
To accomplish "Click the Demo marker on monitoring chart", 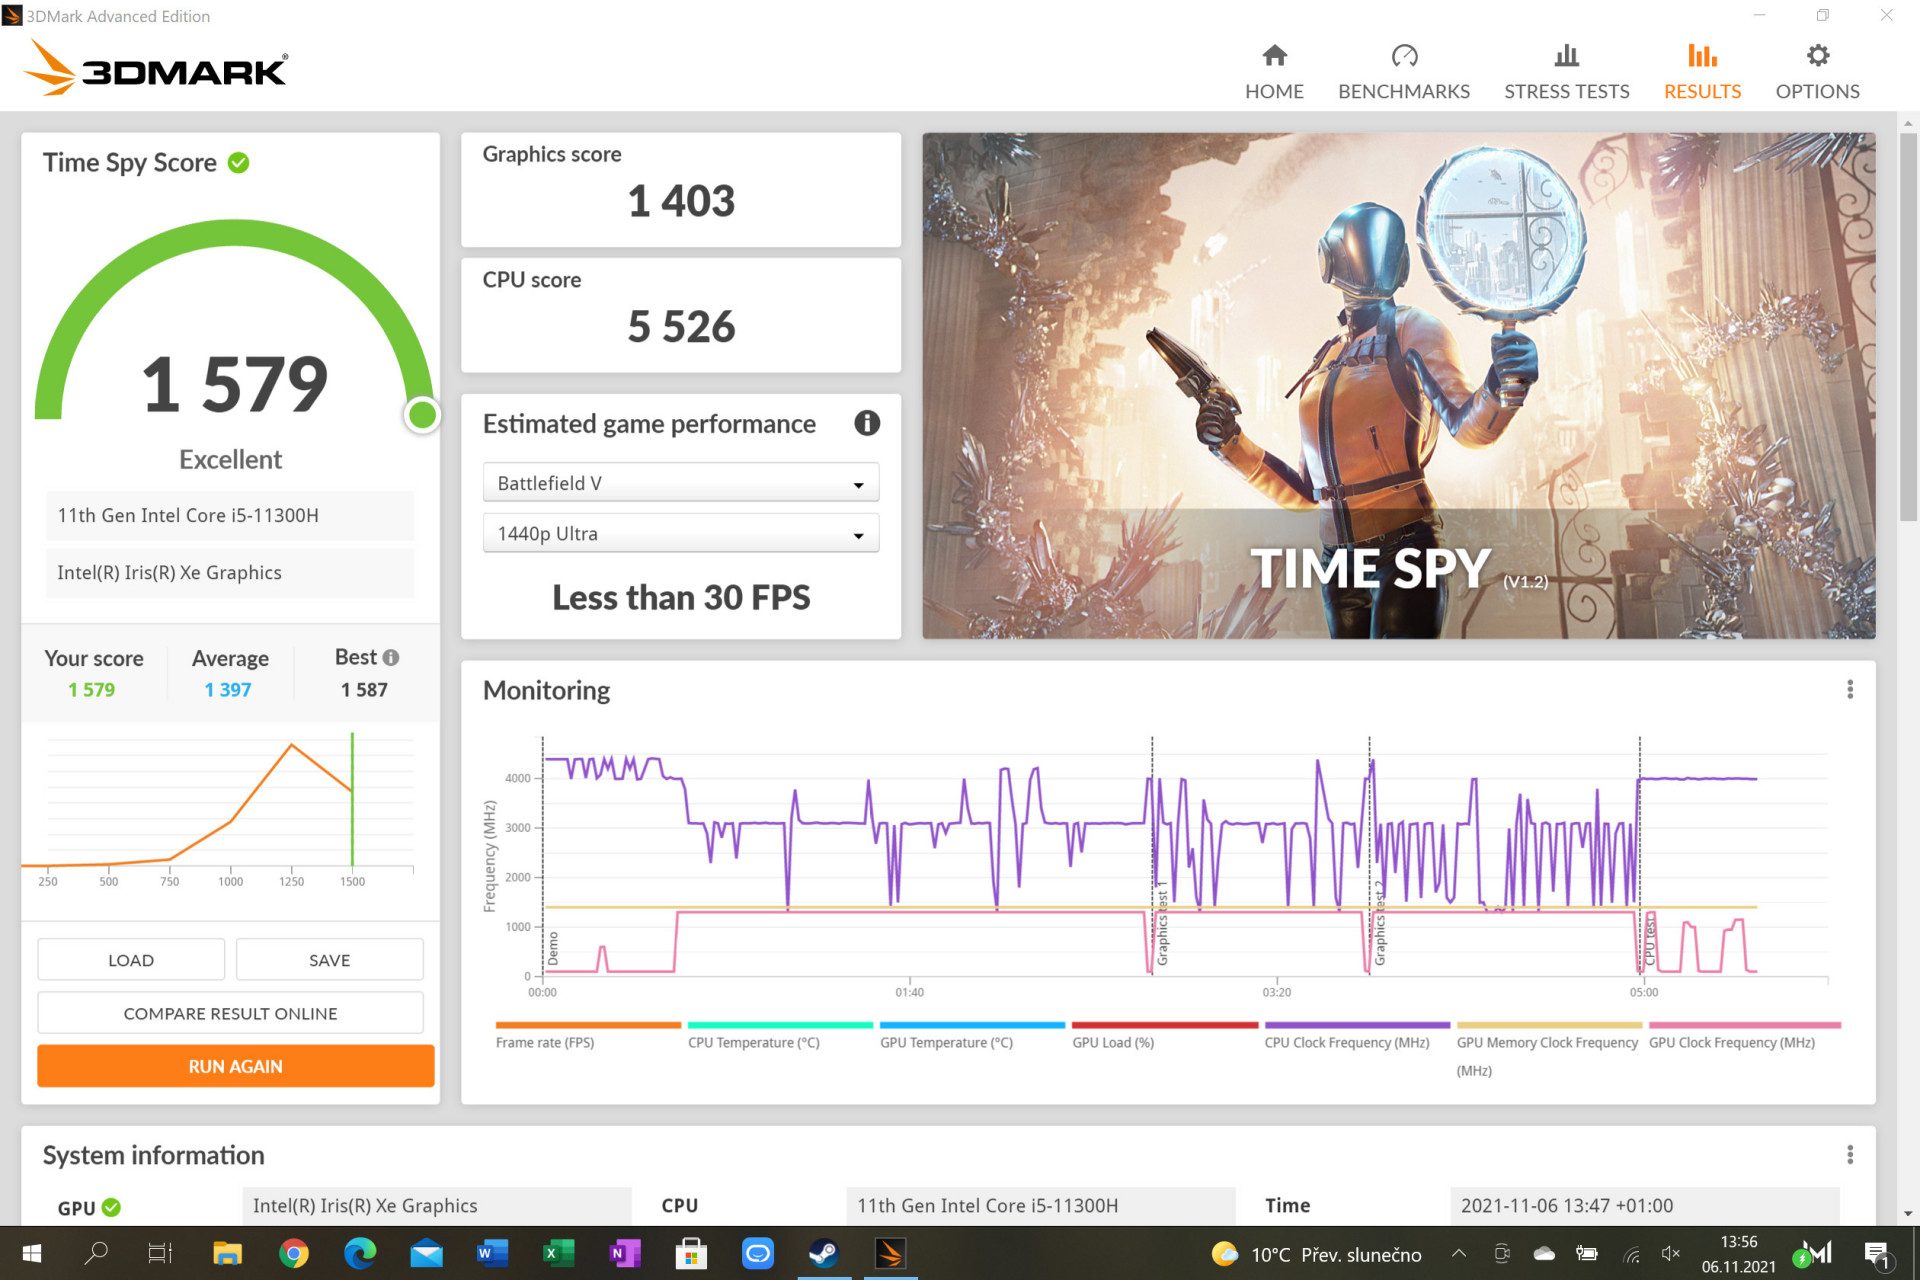I will (553, 947).
